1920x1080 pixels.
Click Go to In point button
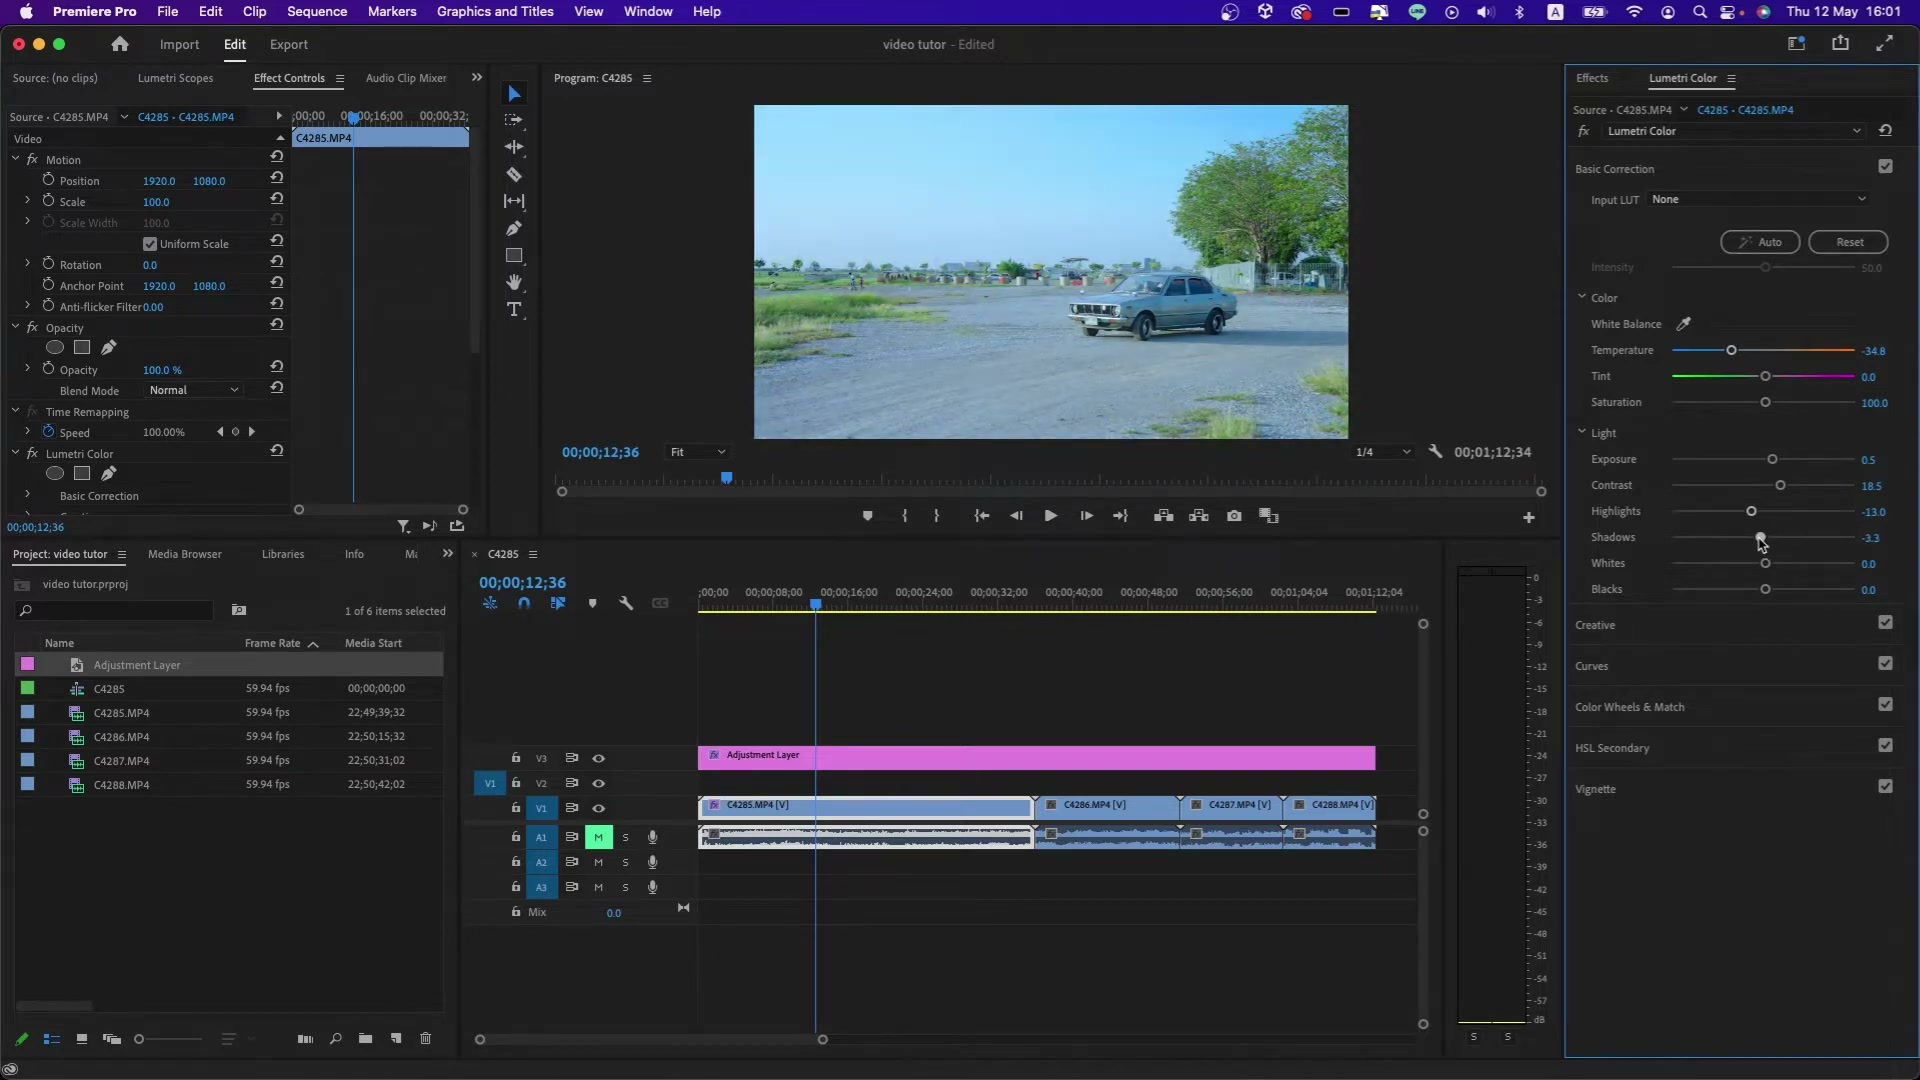[982, 516]
